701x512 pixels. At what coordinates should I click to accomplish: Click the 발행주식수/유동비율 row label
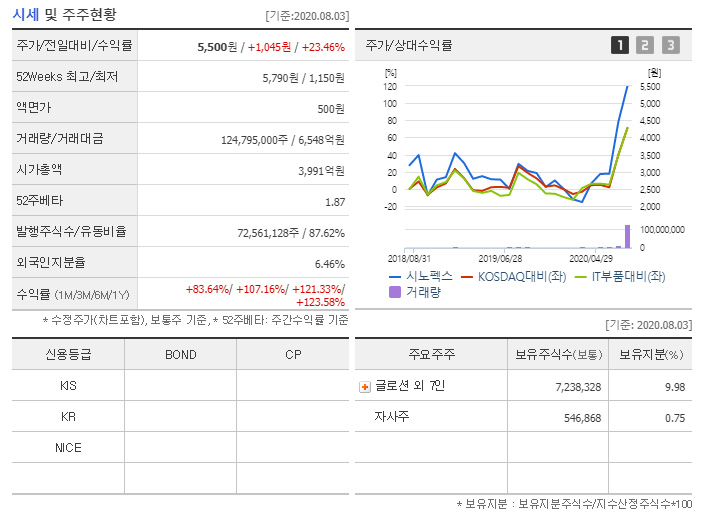pos(72,231)
